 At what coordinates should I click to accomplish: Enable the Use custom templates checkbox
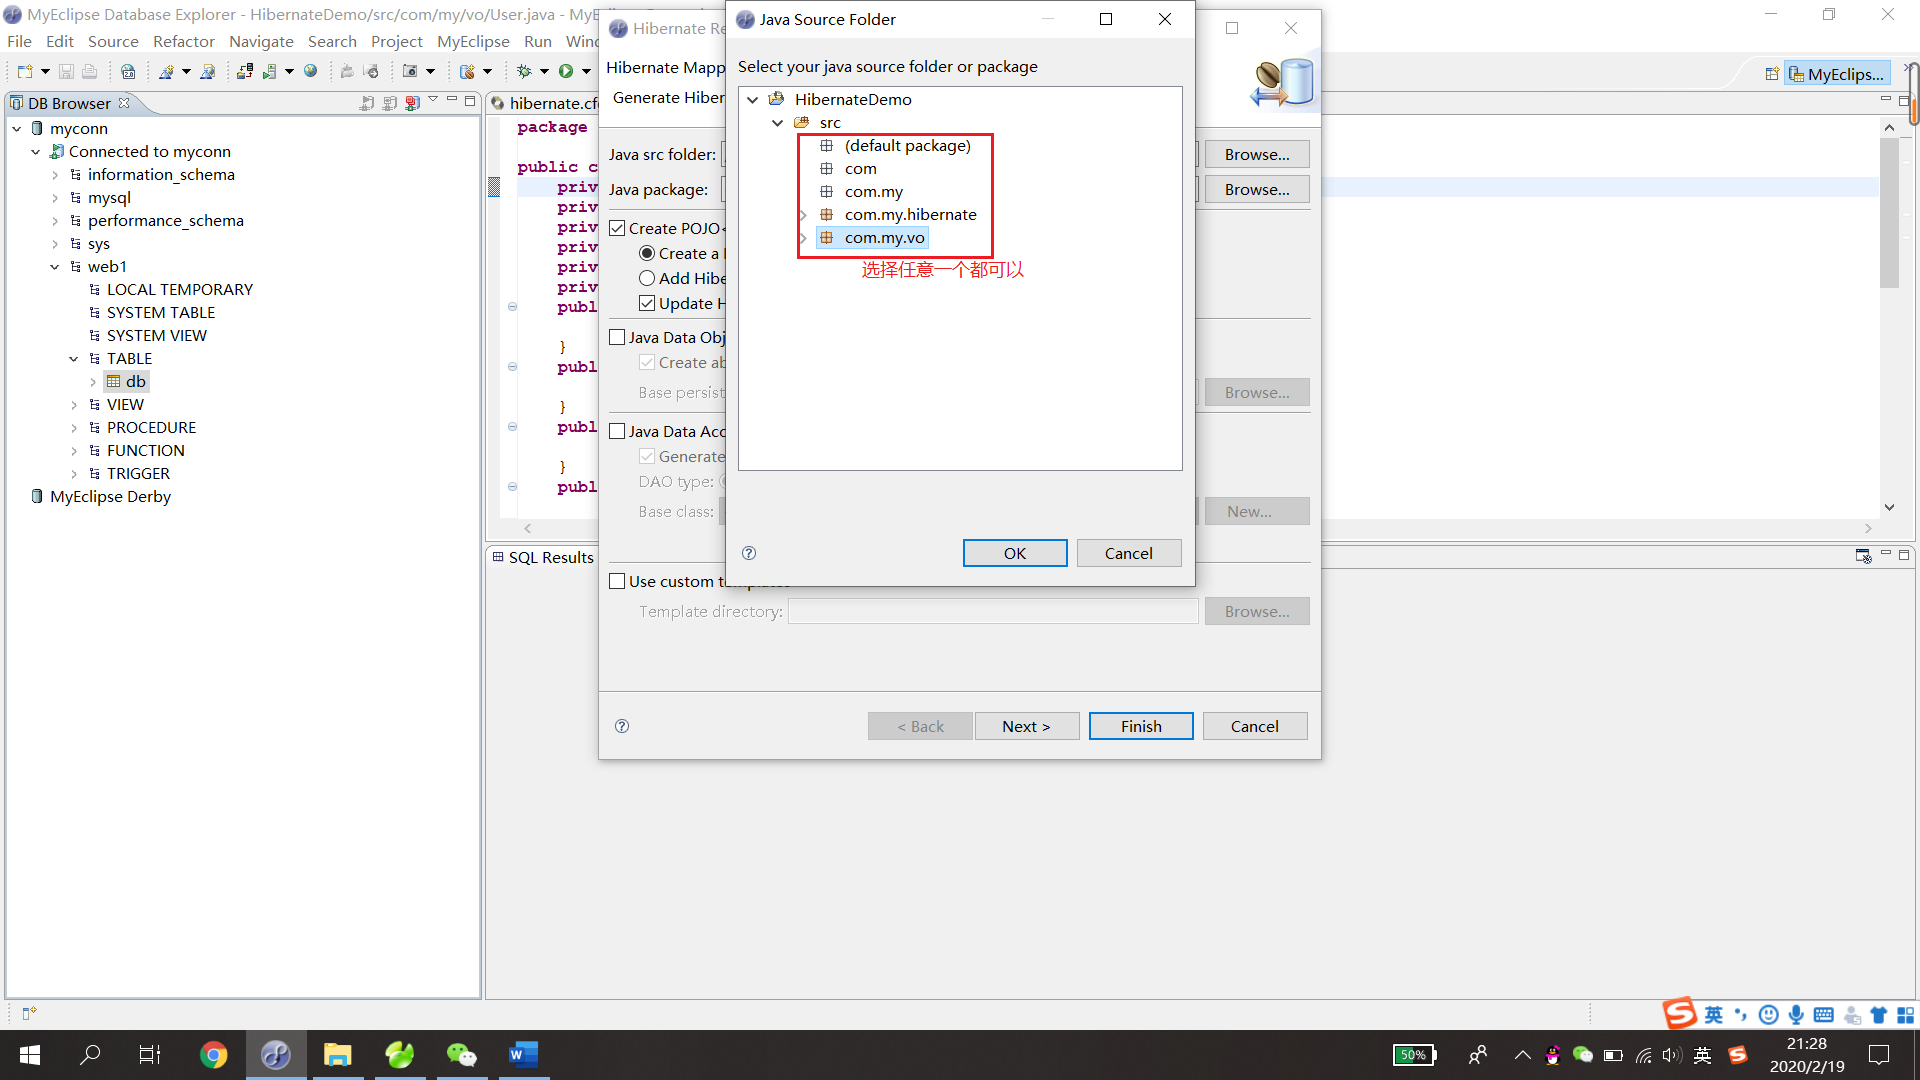(617, 581)
